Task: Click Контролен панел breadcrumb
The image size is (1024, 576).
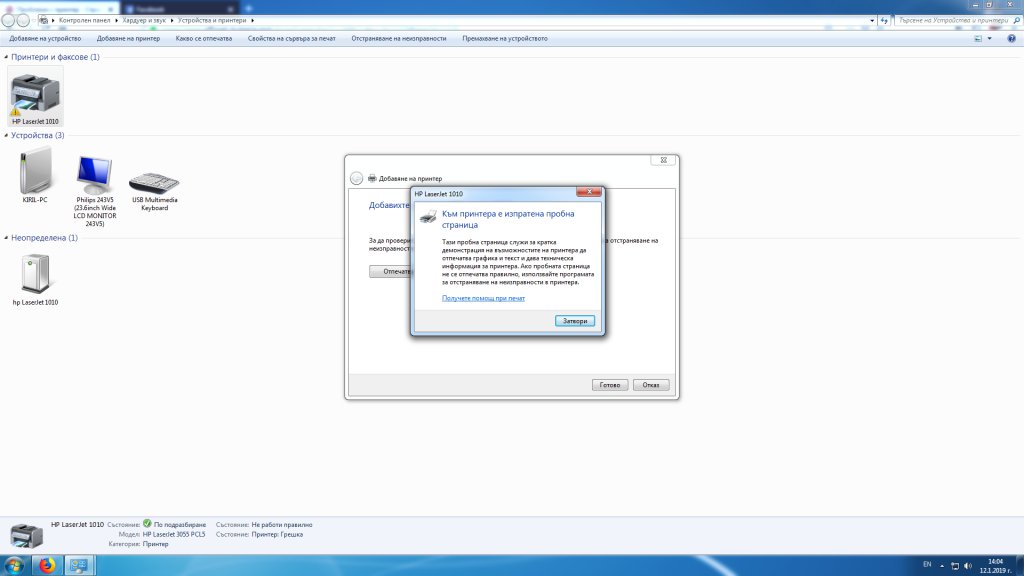Action: [x=84, y=20]
